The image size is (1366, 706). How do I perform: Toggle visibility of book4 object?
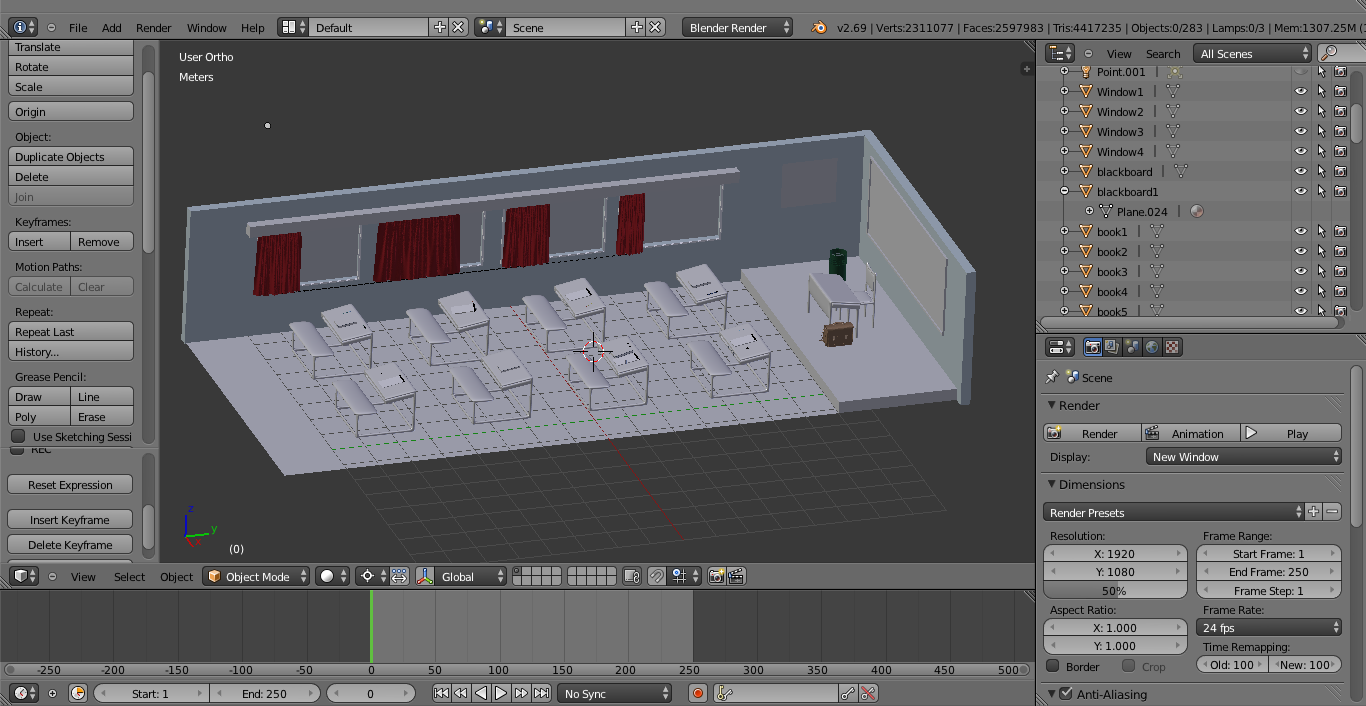tap(1301, 291)
